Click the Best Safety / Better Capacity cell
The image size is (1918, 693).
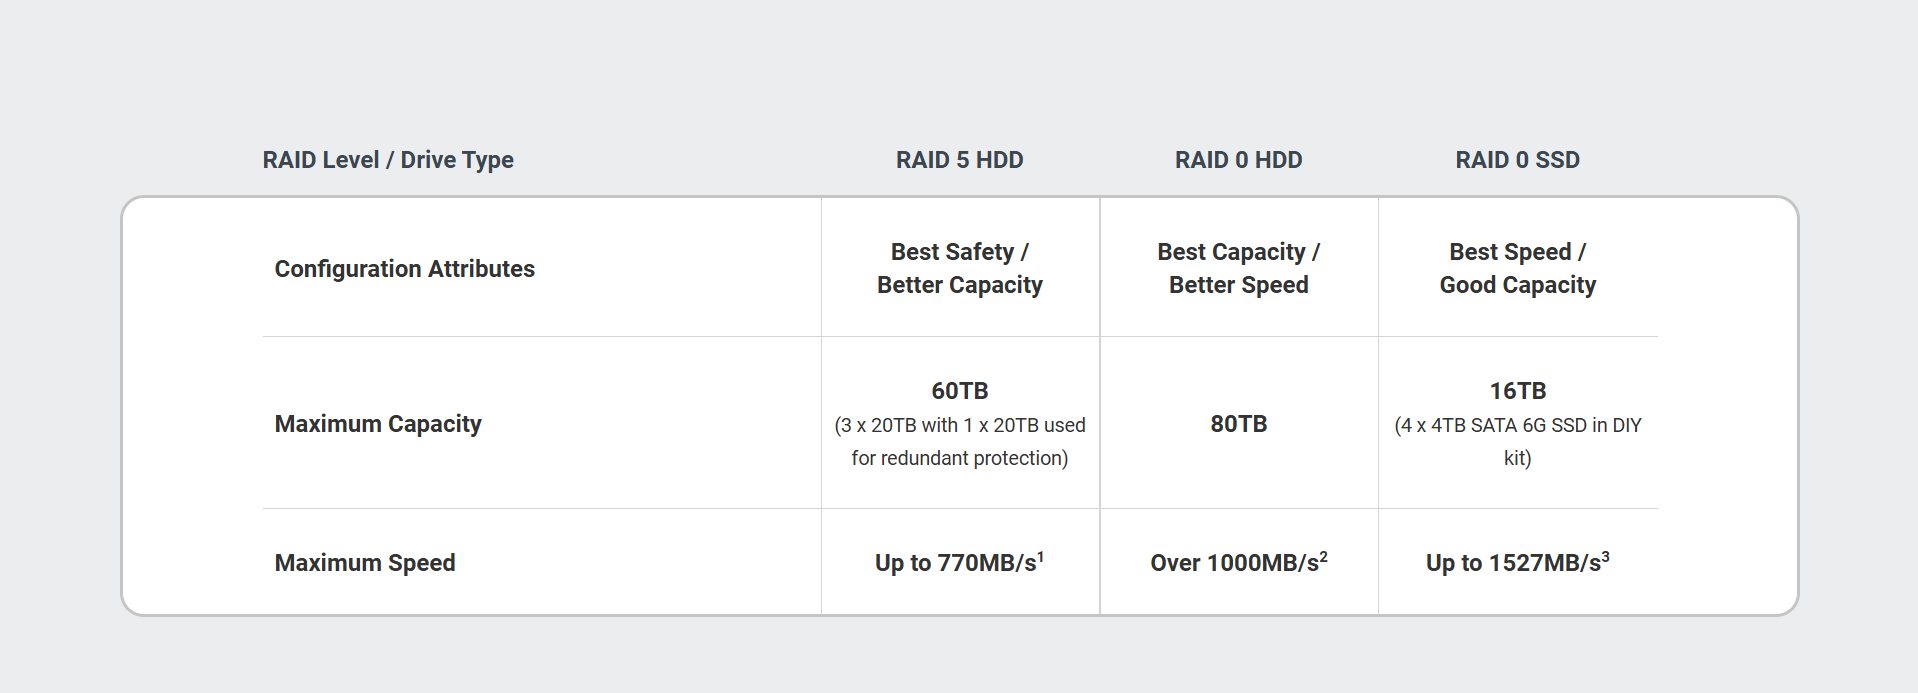tap(959, 268)
